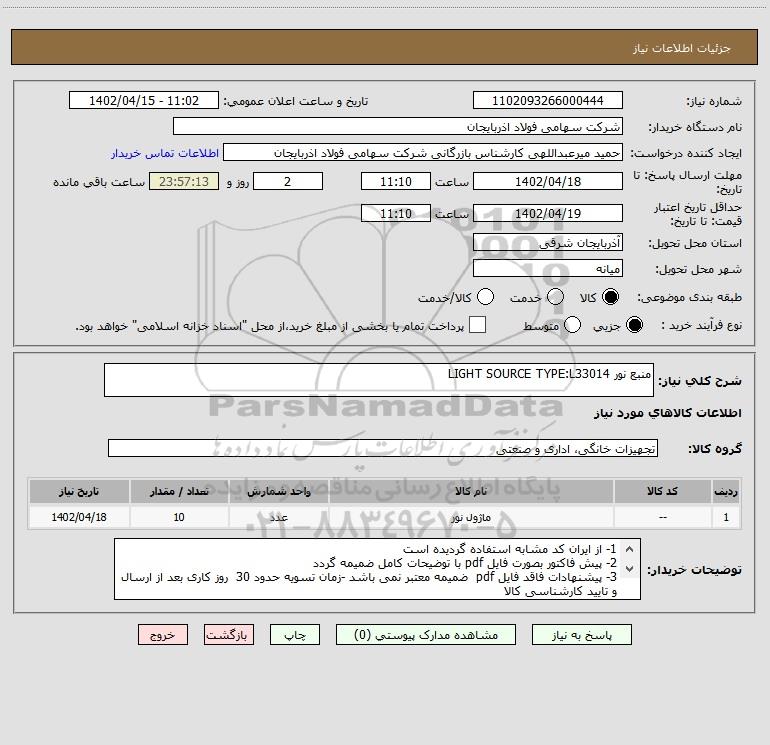Click the general description field LIGHT SOURCE TYPE:L33014
Image resolution: width=770 pixels, height=745 pixels.
tap(379, 380)
